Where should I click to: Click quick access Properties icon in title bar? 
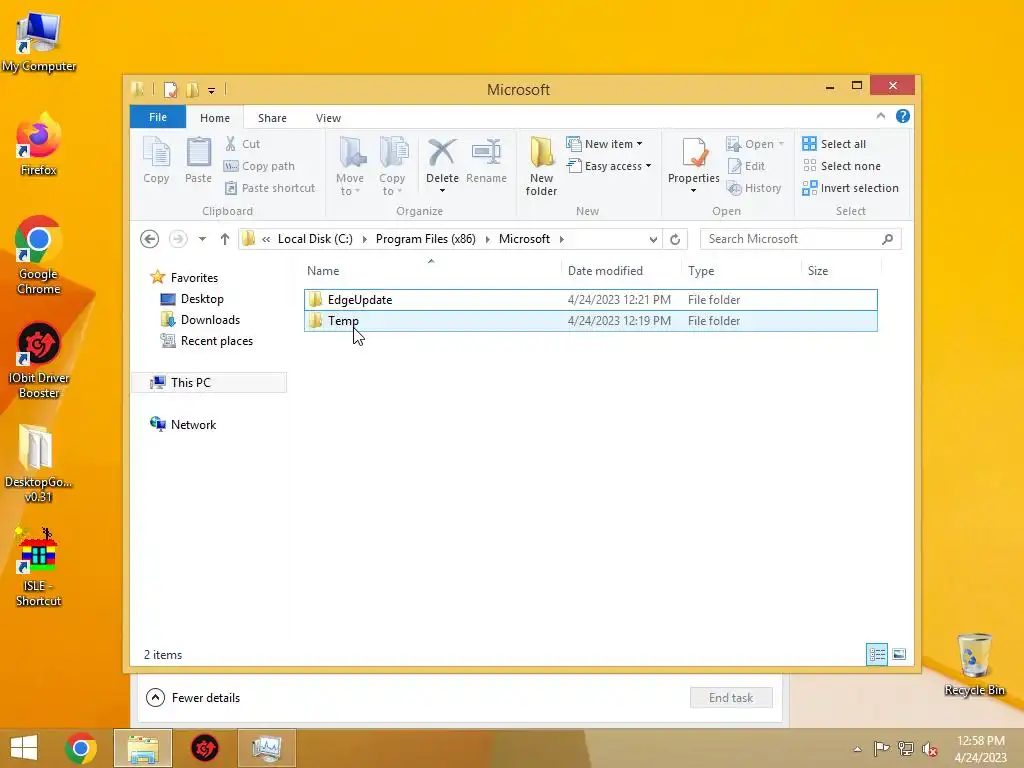170,89
